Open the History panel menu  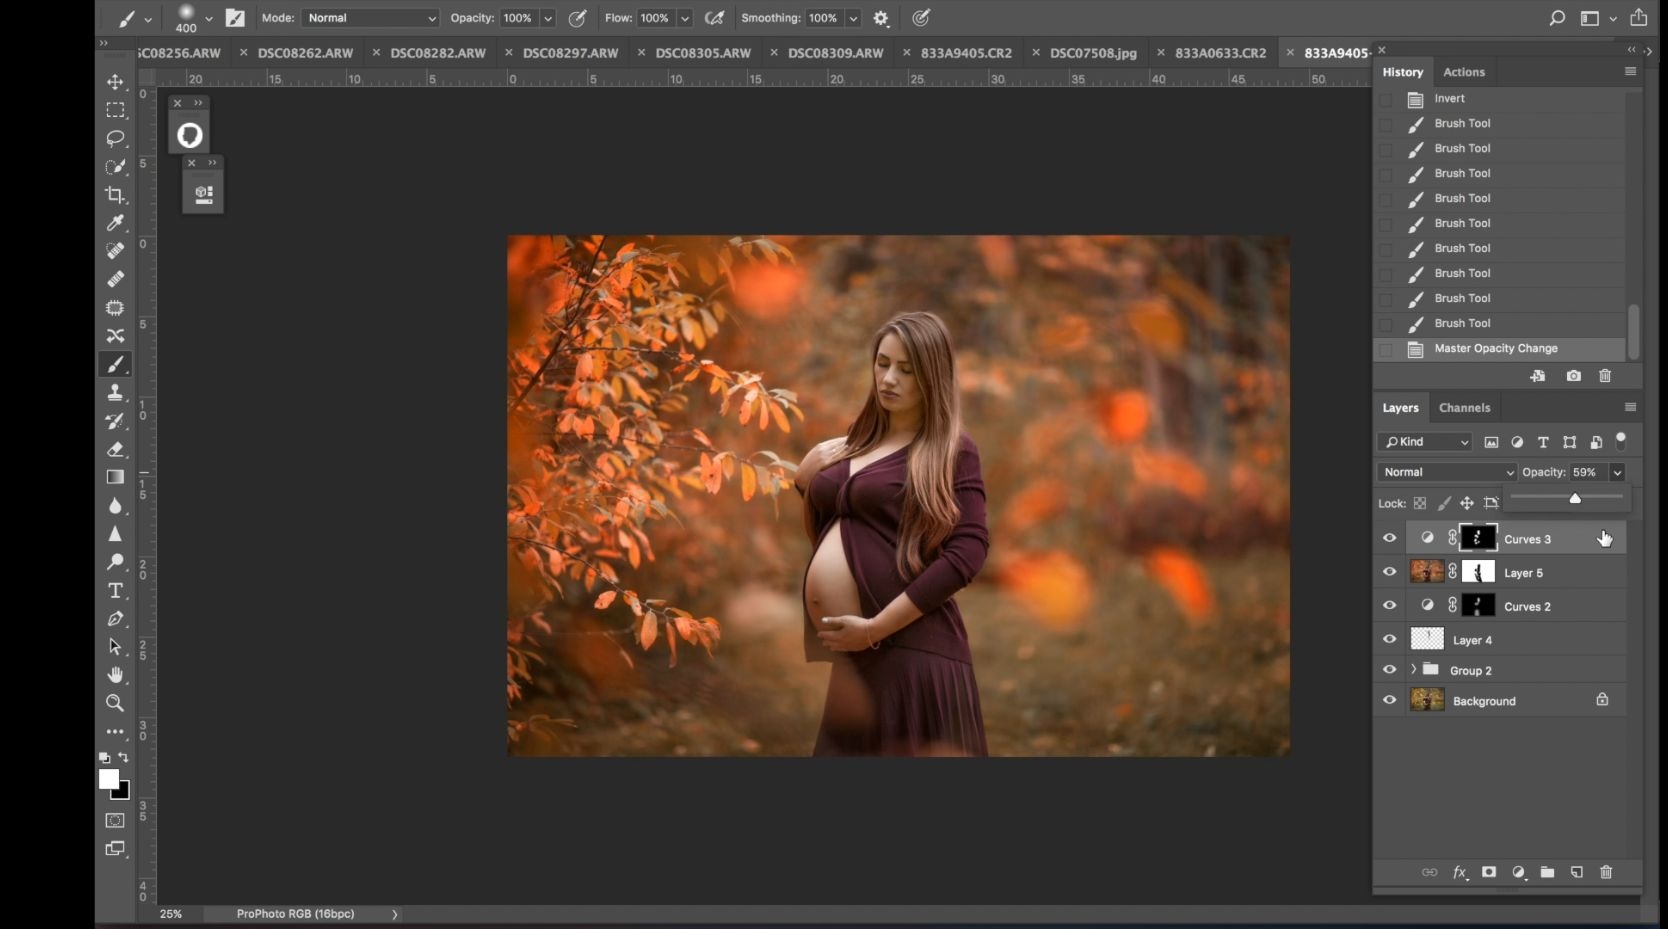[x=1630, y=72]
